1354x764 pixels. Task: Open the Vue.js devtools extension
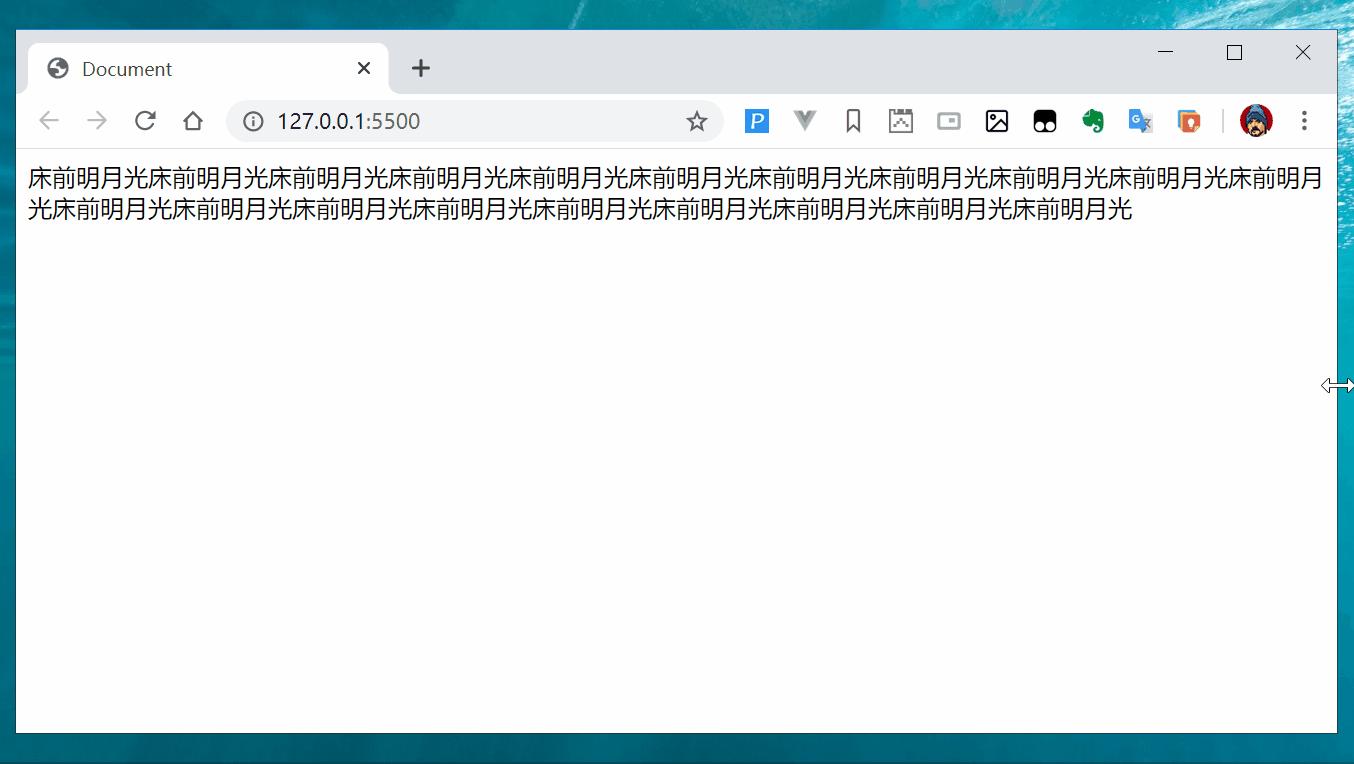[805, 120]
